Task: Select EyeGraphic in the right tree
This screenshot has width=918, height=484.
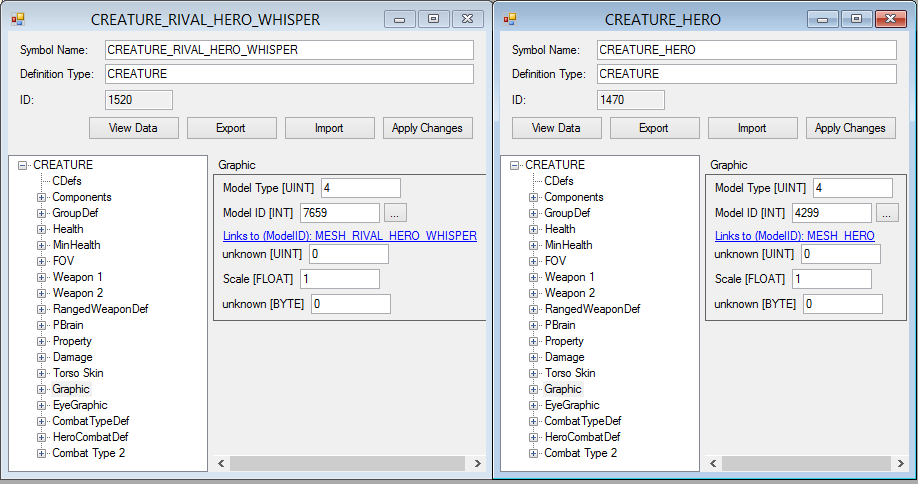Action: coord(571,405)
